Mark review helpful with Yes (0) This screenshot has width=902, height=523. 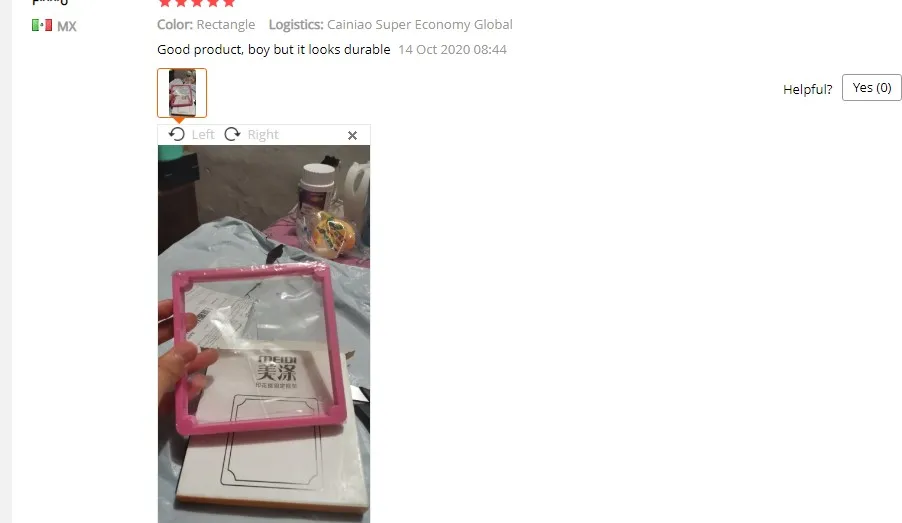point(872,87)
